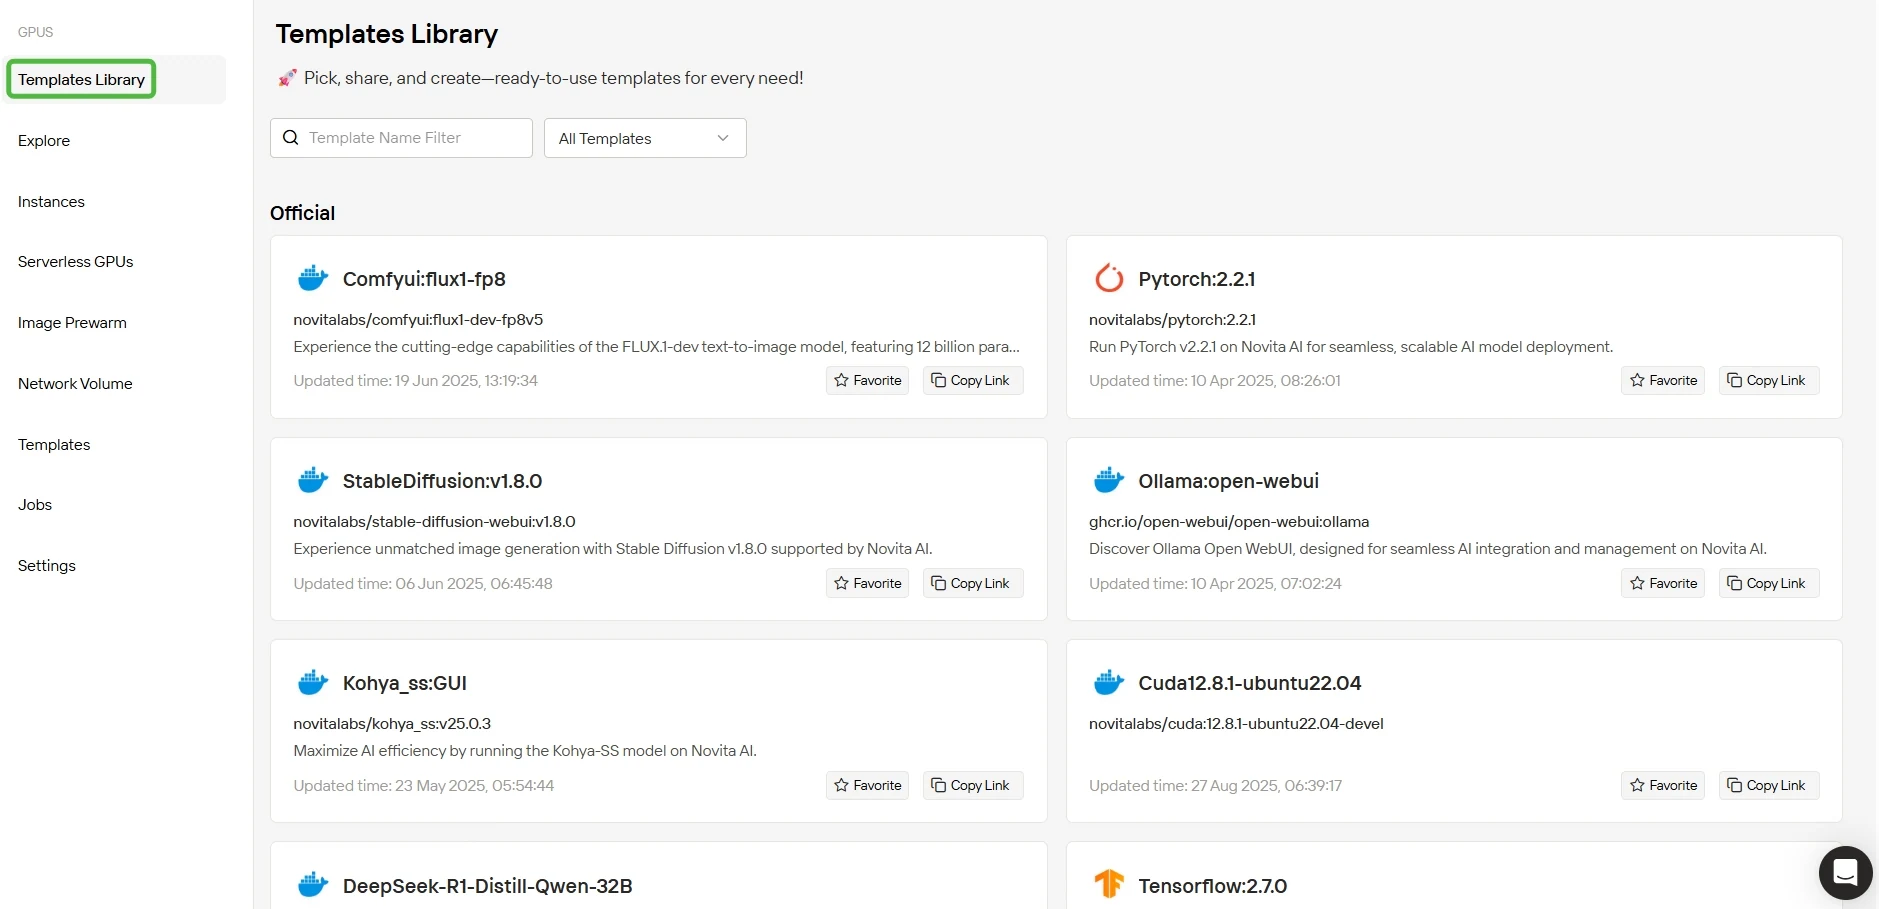The width and height of the screenshot is (1879, 909).
Task: Click updated time 23 May 2025, 05:54:44
Action: (424, 786)
